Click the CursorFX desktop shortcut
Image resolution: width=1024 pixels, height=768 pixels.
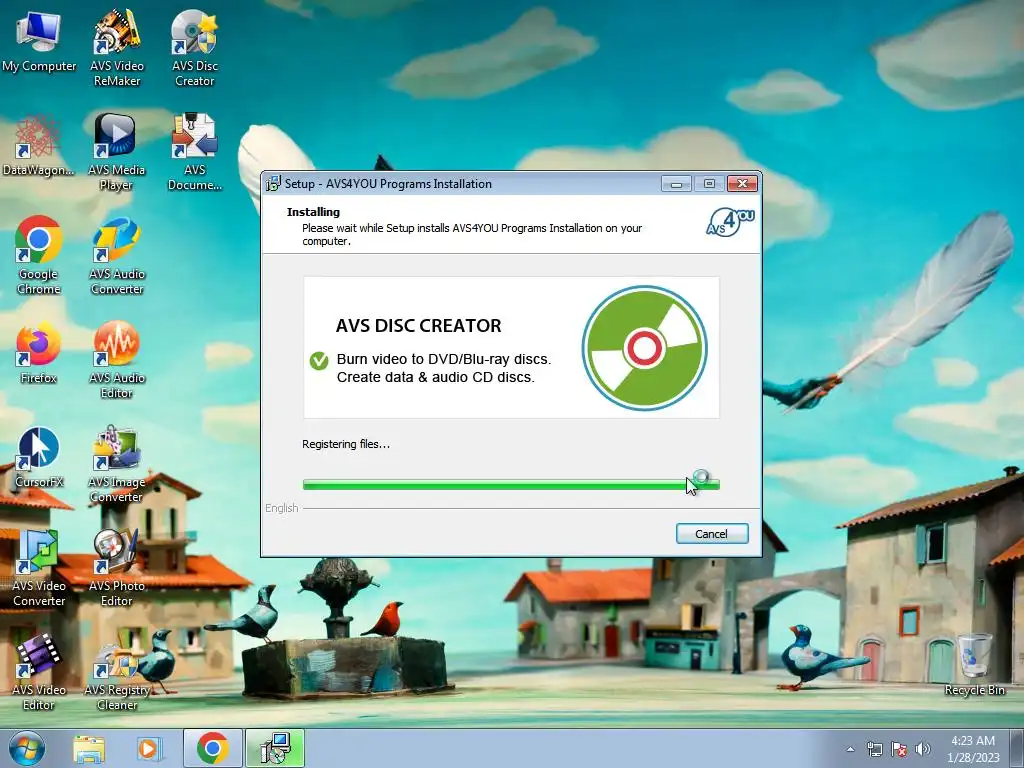(x=39, y=457)
